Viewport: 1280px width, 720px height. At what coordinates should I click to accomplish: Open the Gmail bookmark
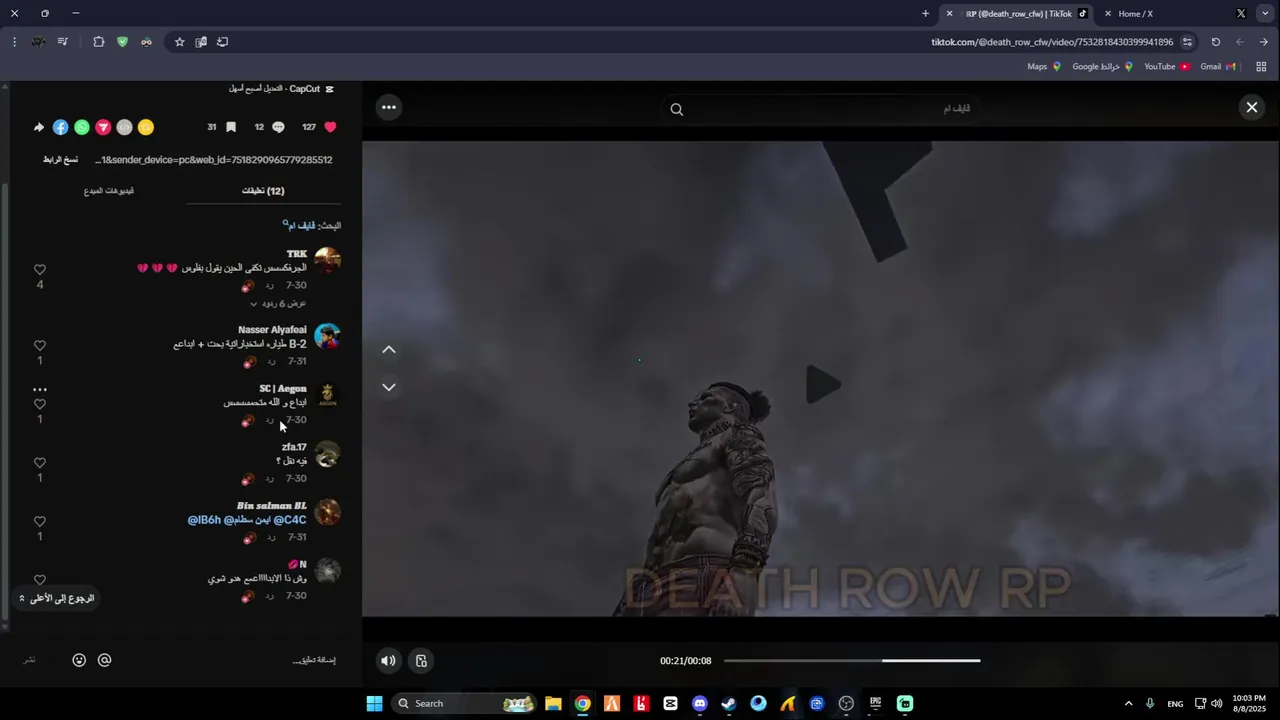(x=1218, y=67)
